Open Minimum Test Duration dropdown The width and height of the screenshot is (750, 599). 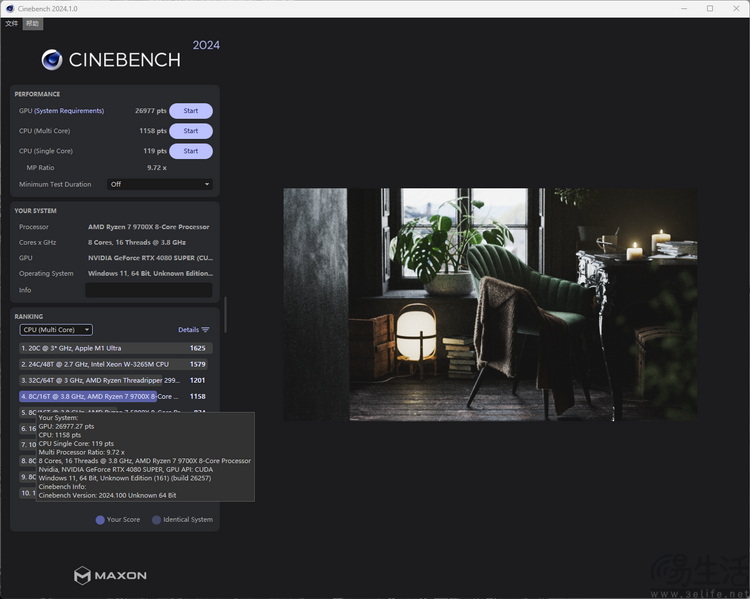tap(160, 184)
